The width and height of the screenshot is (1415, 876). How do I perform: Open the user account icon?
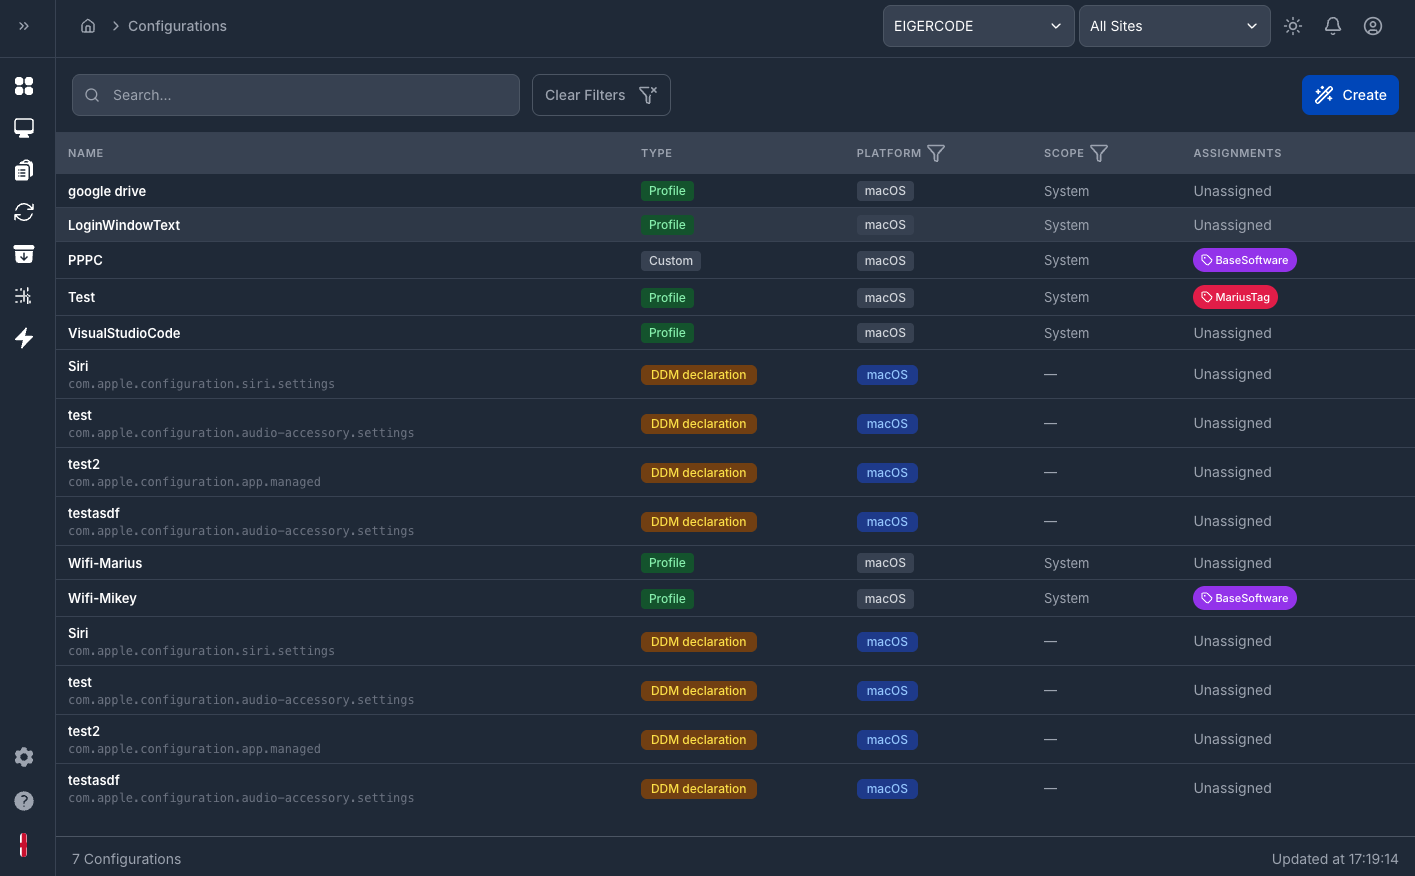point(1373,26)
